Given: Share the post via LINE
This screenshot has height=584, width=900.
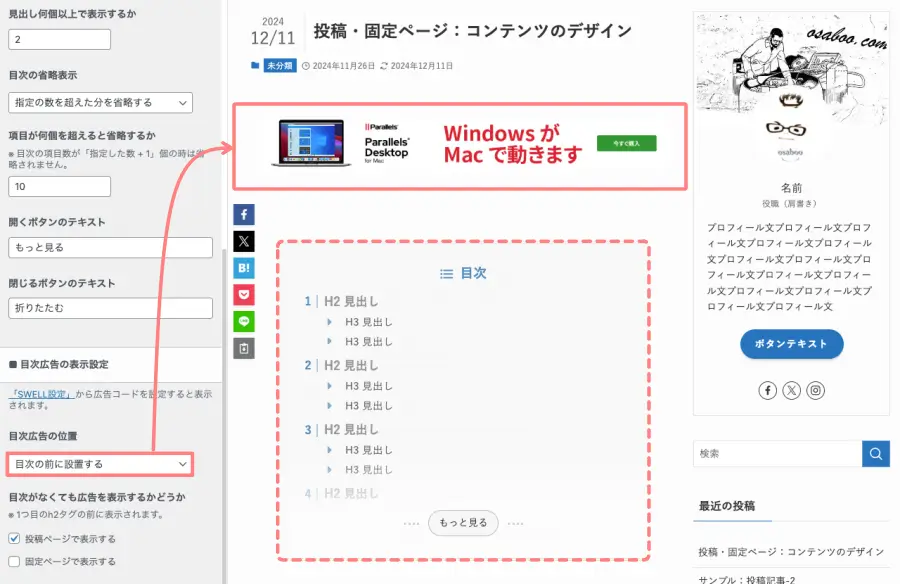Looking at the screenshot, I should pos(243,321).
